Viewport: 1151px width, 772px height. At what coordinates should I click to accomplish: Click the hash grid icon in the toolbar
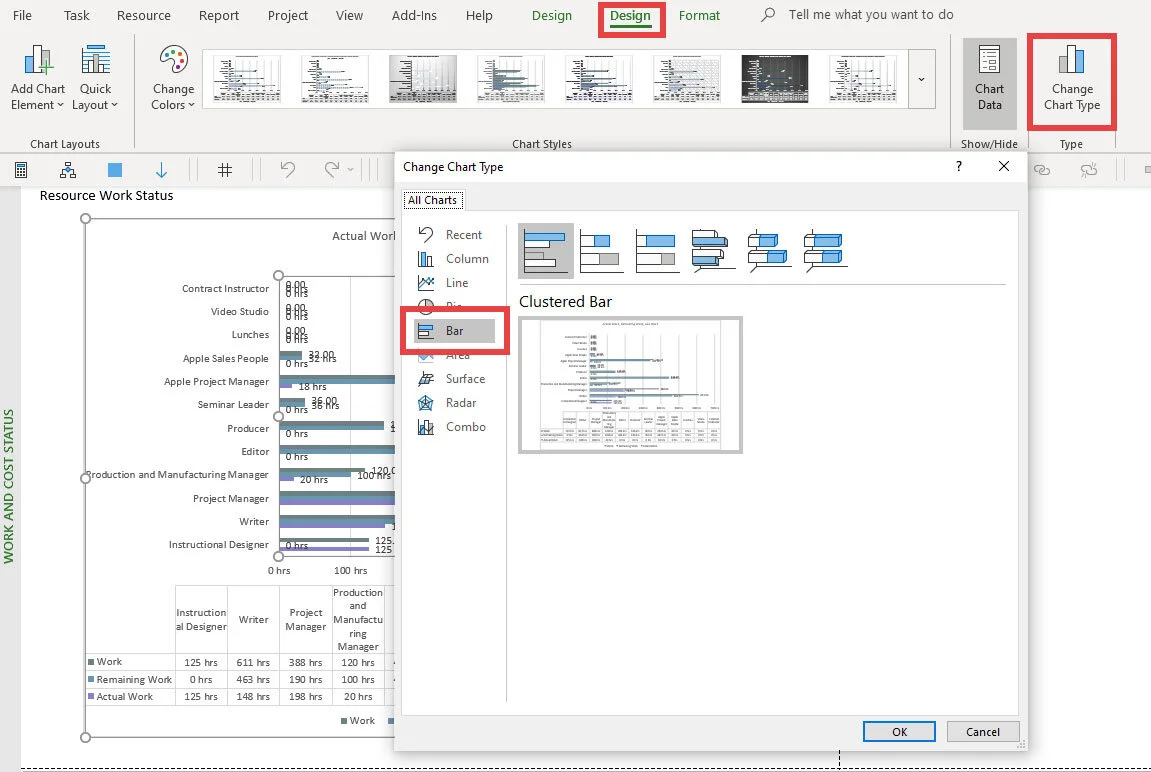[225, 170]
